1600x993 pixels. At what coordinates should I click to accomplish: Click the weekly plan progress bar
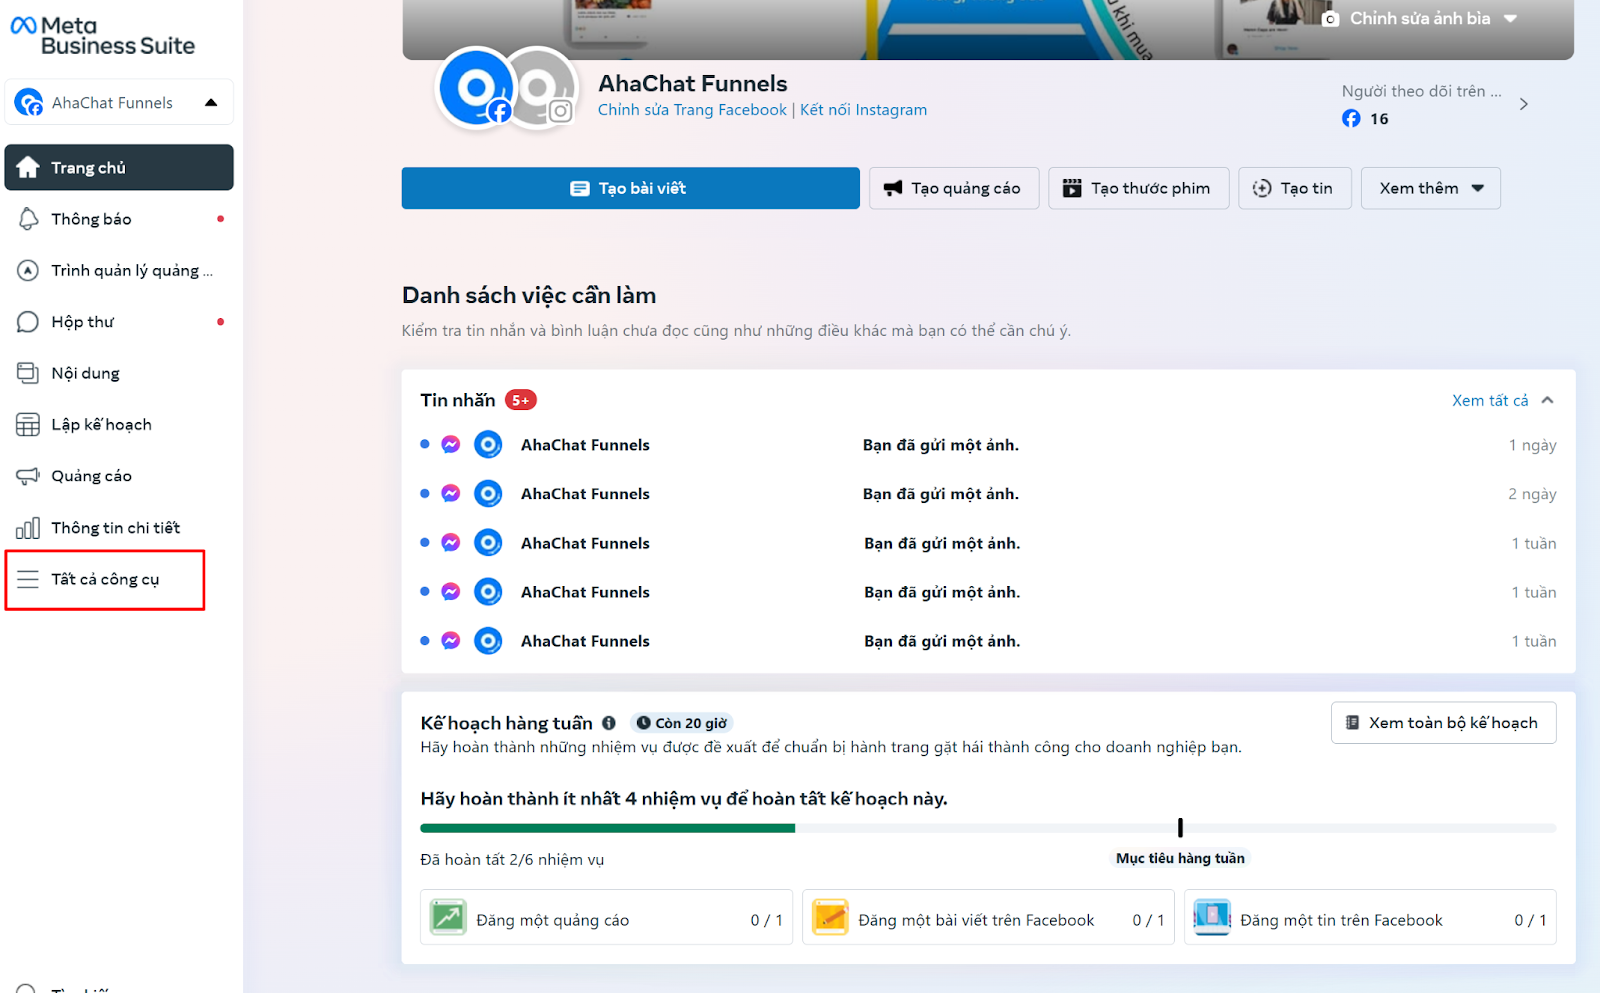[988, 828]
